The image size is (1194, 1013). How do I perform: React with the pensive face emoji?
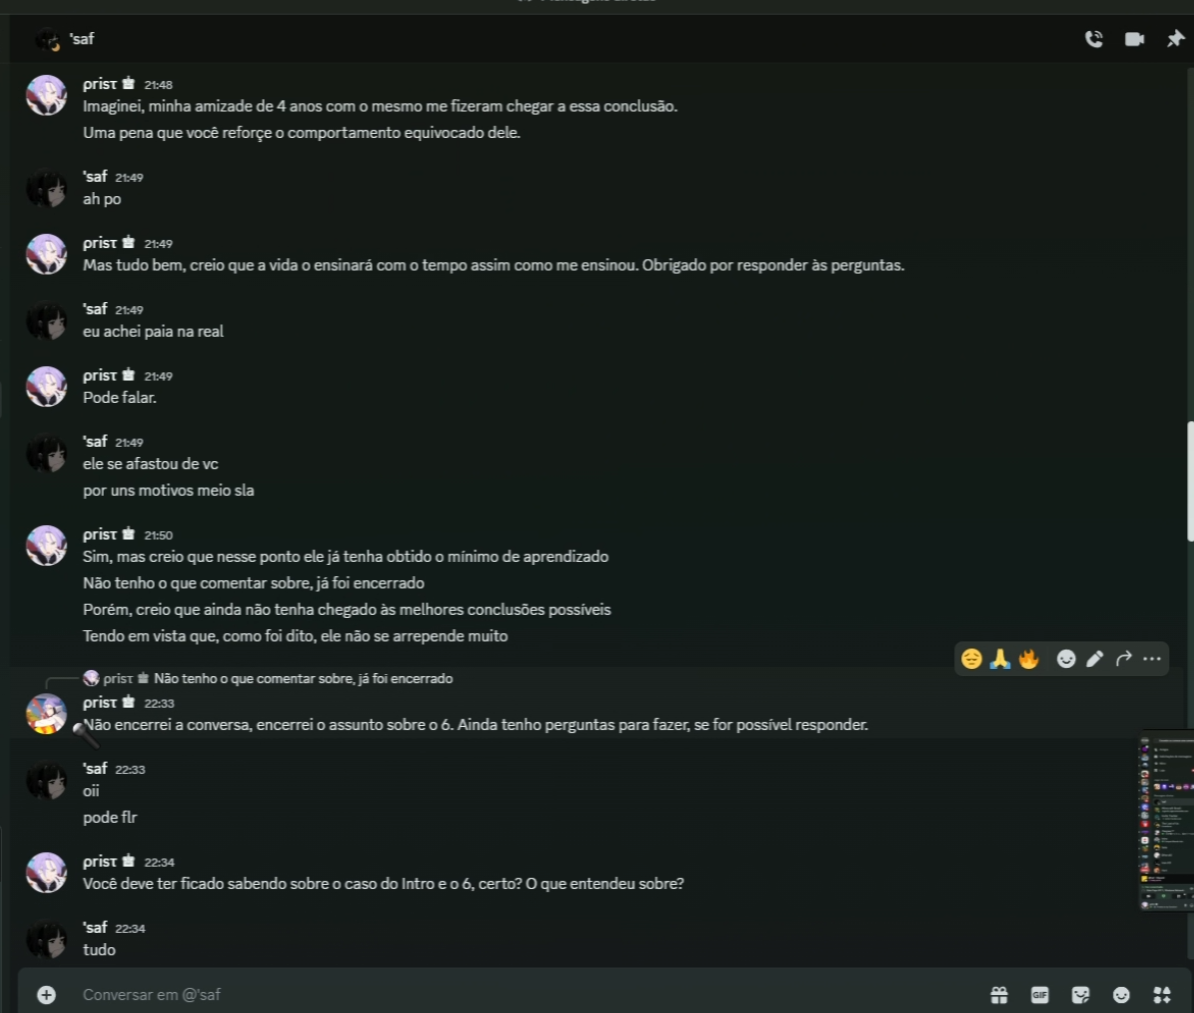coord(972,659)
